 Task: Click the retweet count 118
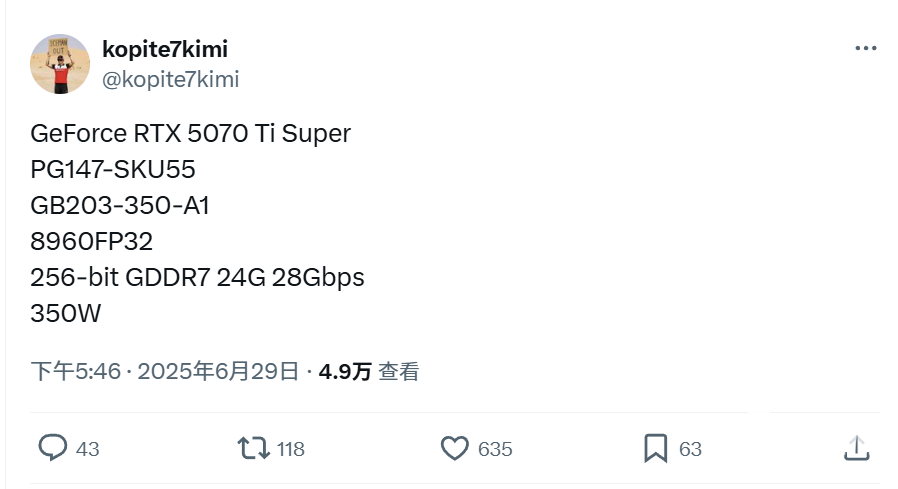(x=290, y=449)
